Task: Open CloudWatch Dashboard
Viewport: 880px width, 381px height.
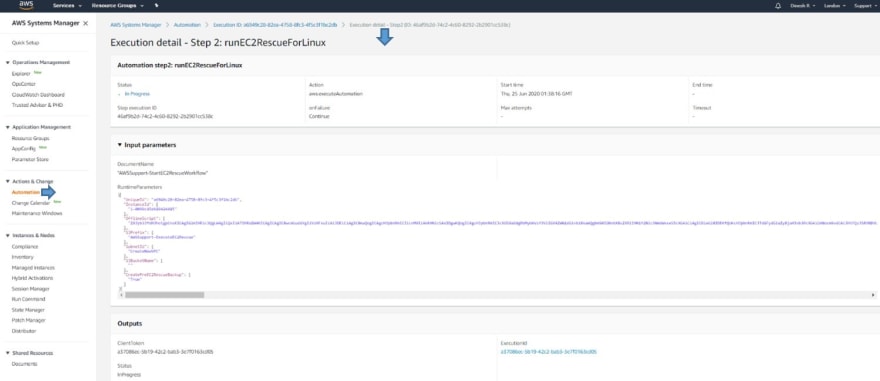Action: point(38,95)
